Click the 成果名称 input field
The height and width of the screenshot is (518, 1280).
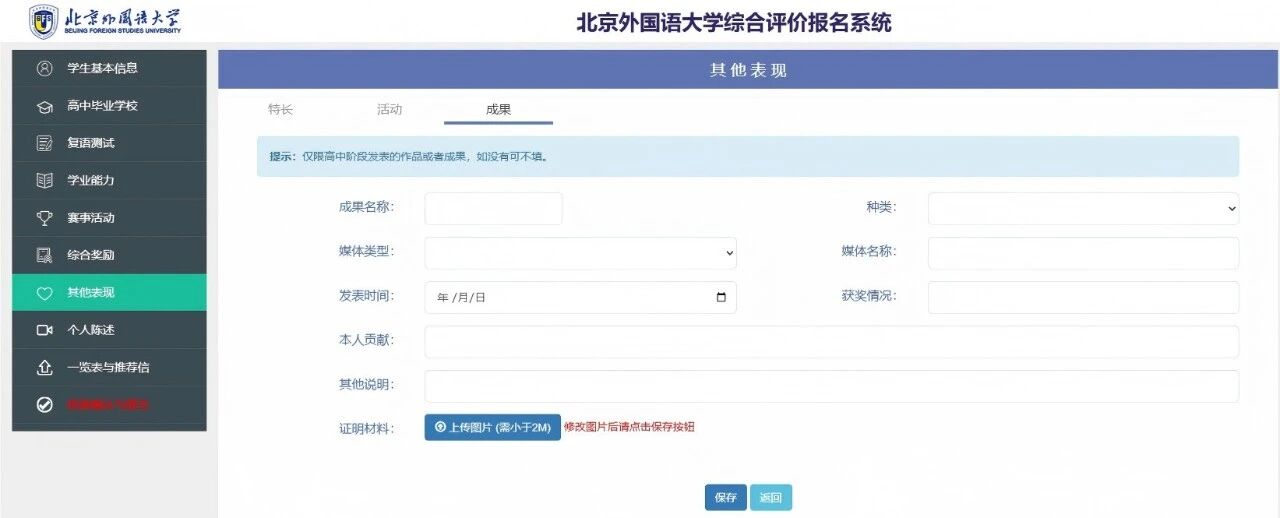pyautogui.click(x=493, y=208)
